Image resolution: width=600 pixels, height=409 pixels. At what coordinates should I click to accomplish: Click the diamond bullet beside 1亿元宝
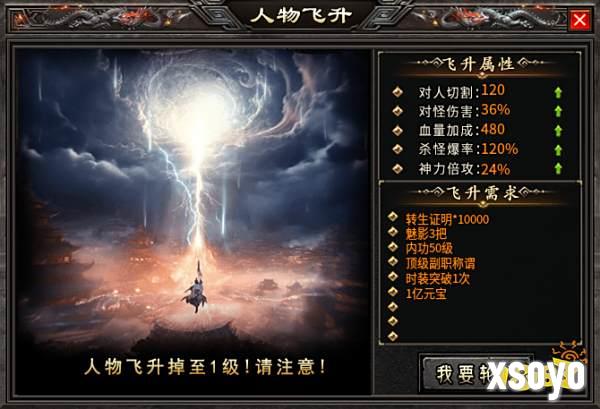pyautogui.click(x=393, y=292)
